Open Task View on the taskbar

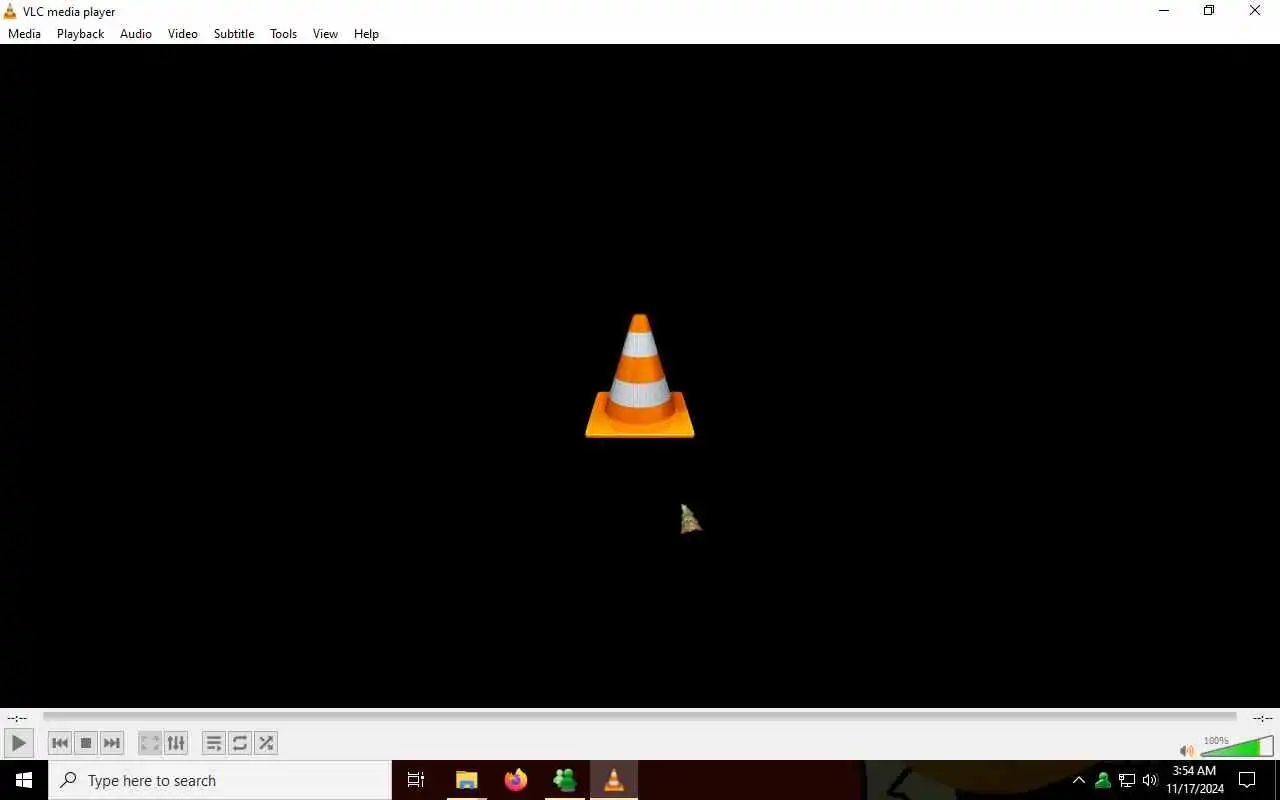click(416, 780)
